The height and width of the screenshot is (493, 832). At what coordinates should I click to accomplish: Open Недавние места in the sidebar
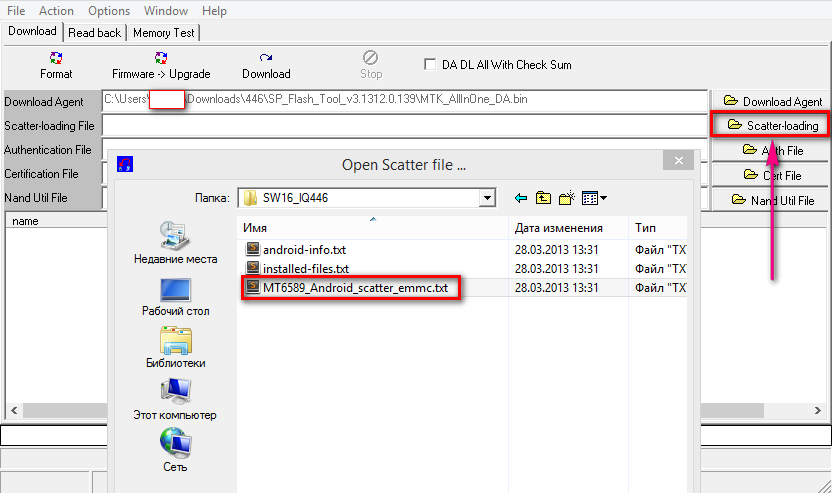click(x=176, y=243)
